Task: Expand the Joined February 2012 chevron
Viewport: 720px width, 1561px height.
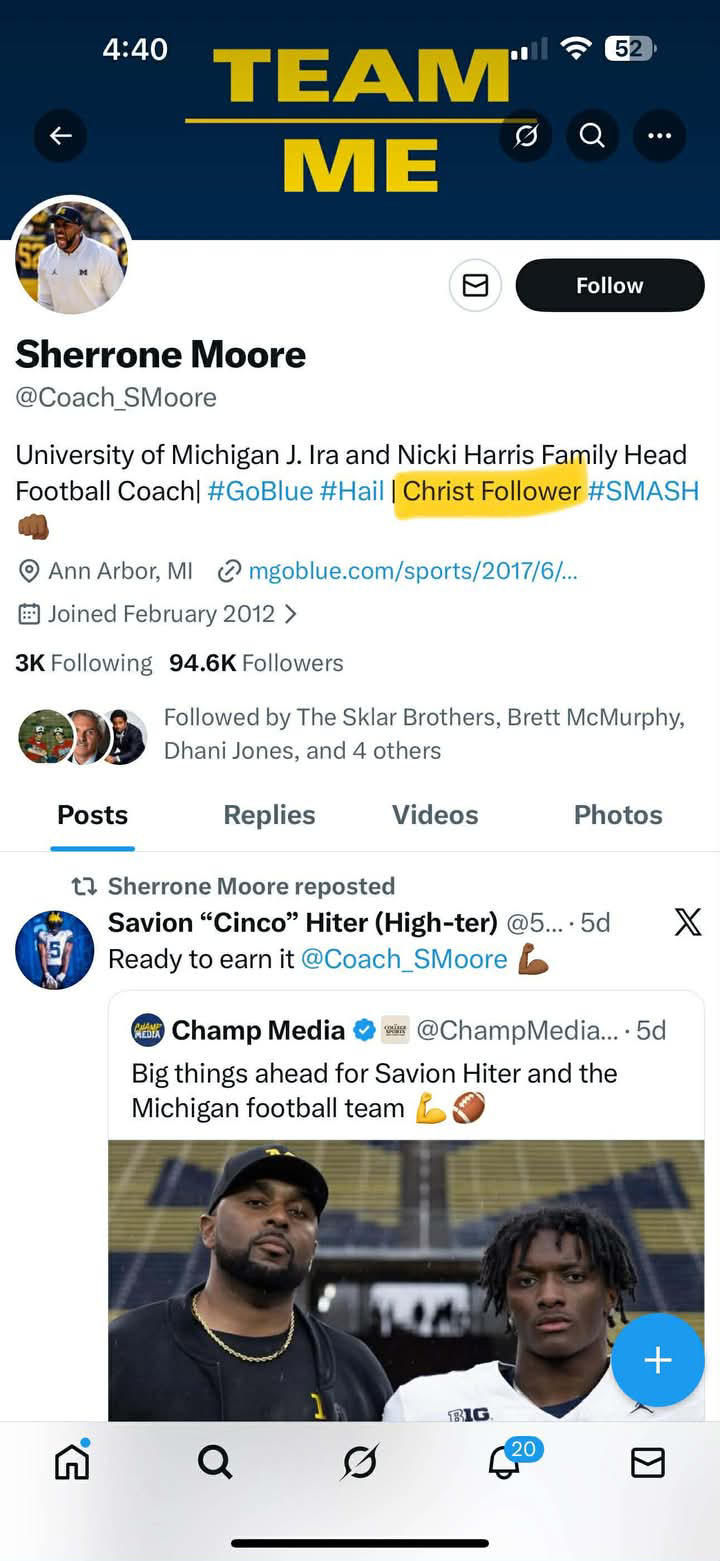Action: 291,614
